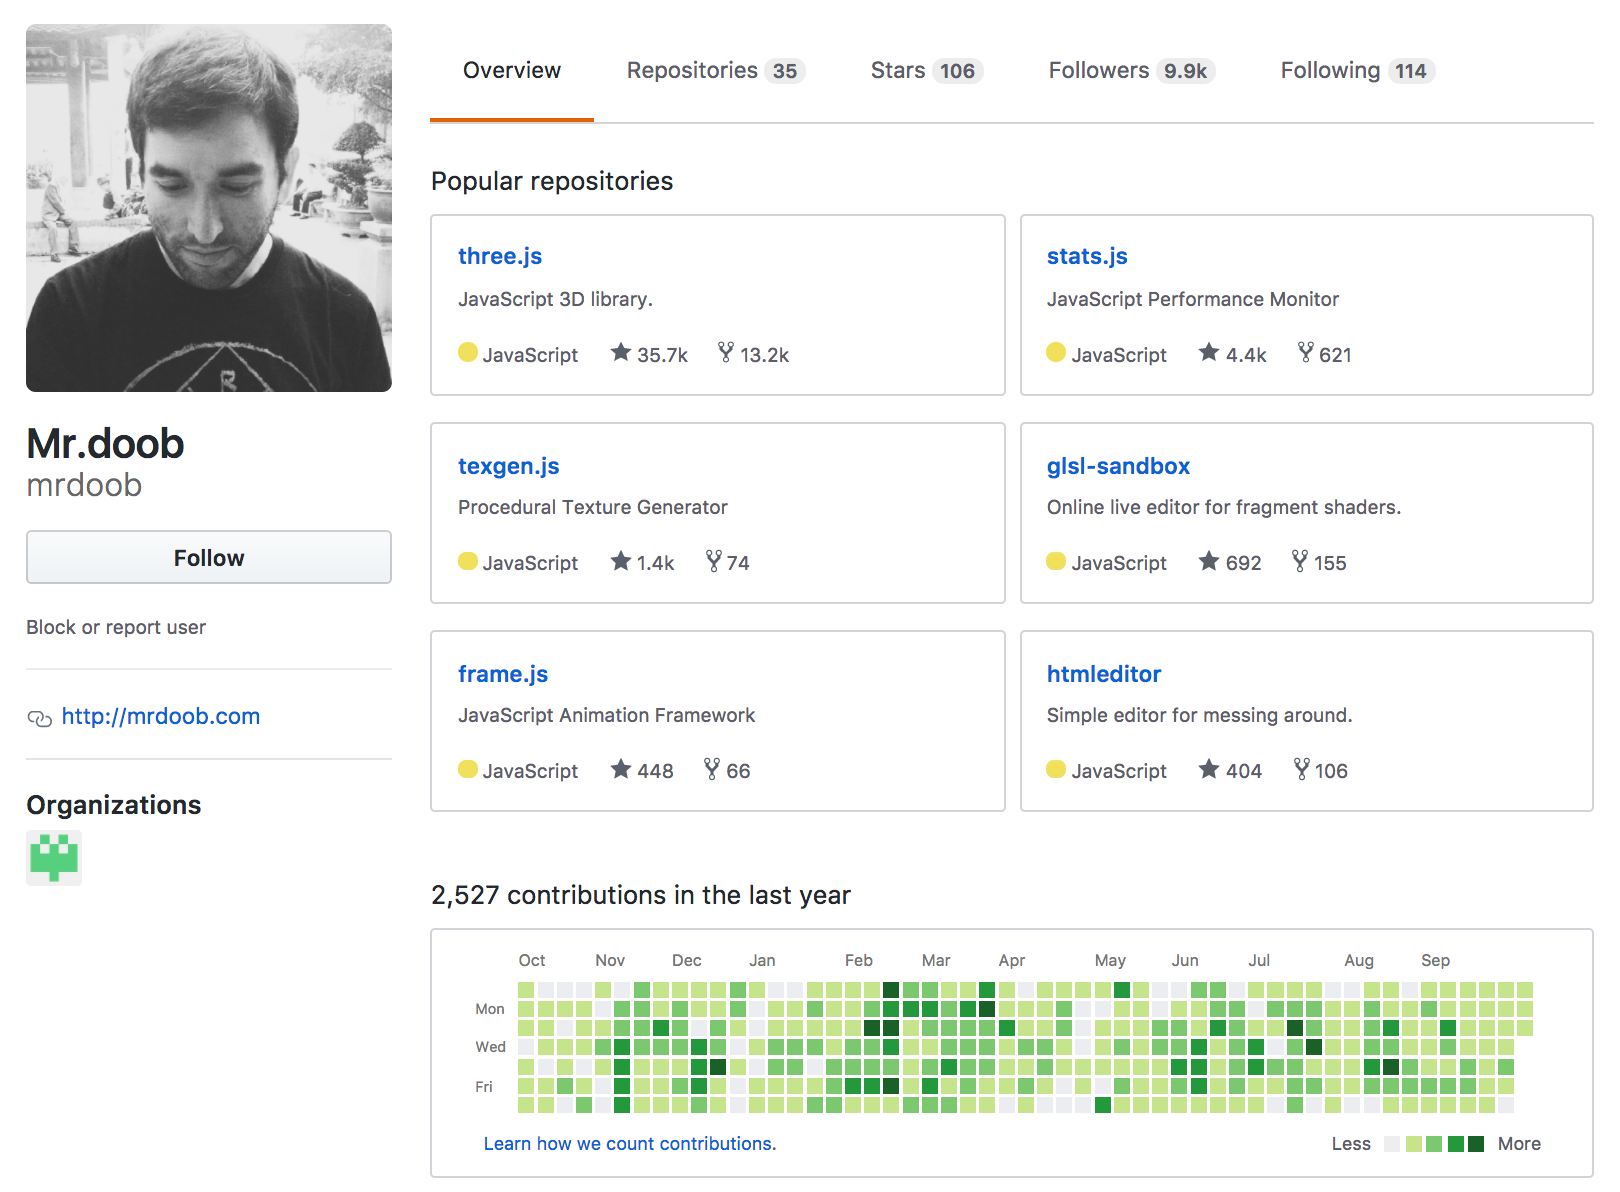Open the three.js repository
Viewport: 1620px width, 1192px height.
click(x=500, y=256)
